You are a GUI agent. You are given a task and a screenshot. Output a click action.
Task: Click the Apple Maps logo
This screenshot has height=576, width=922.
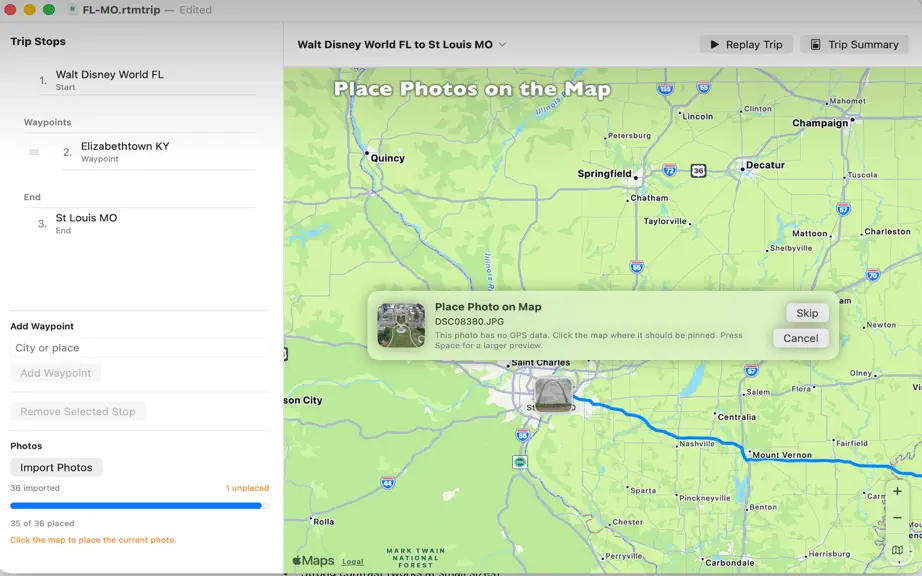[313, 561]
